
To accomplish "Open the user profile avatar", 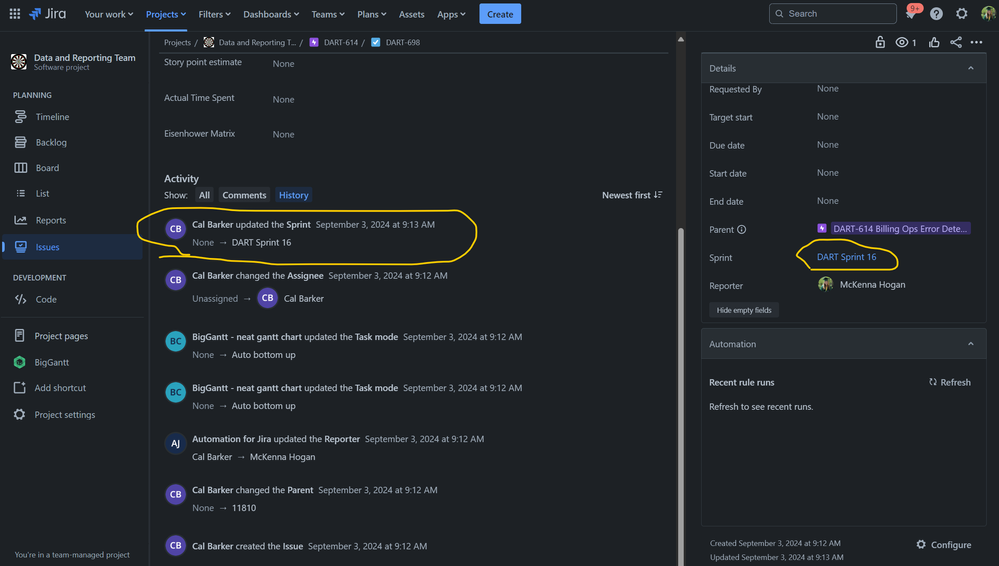I will (988, 13).
